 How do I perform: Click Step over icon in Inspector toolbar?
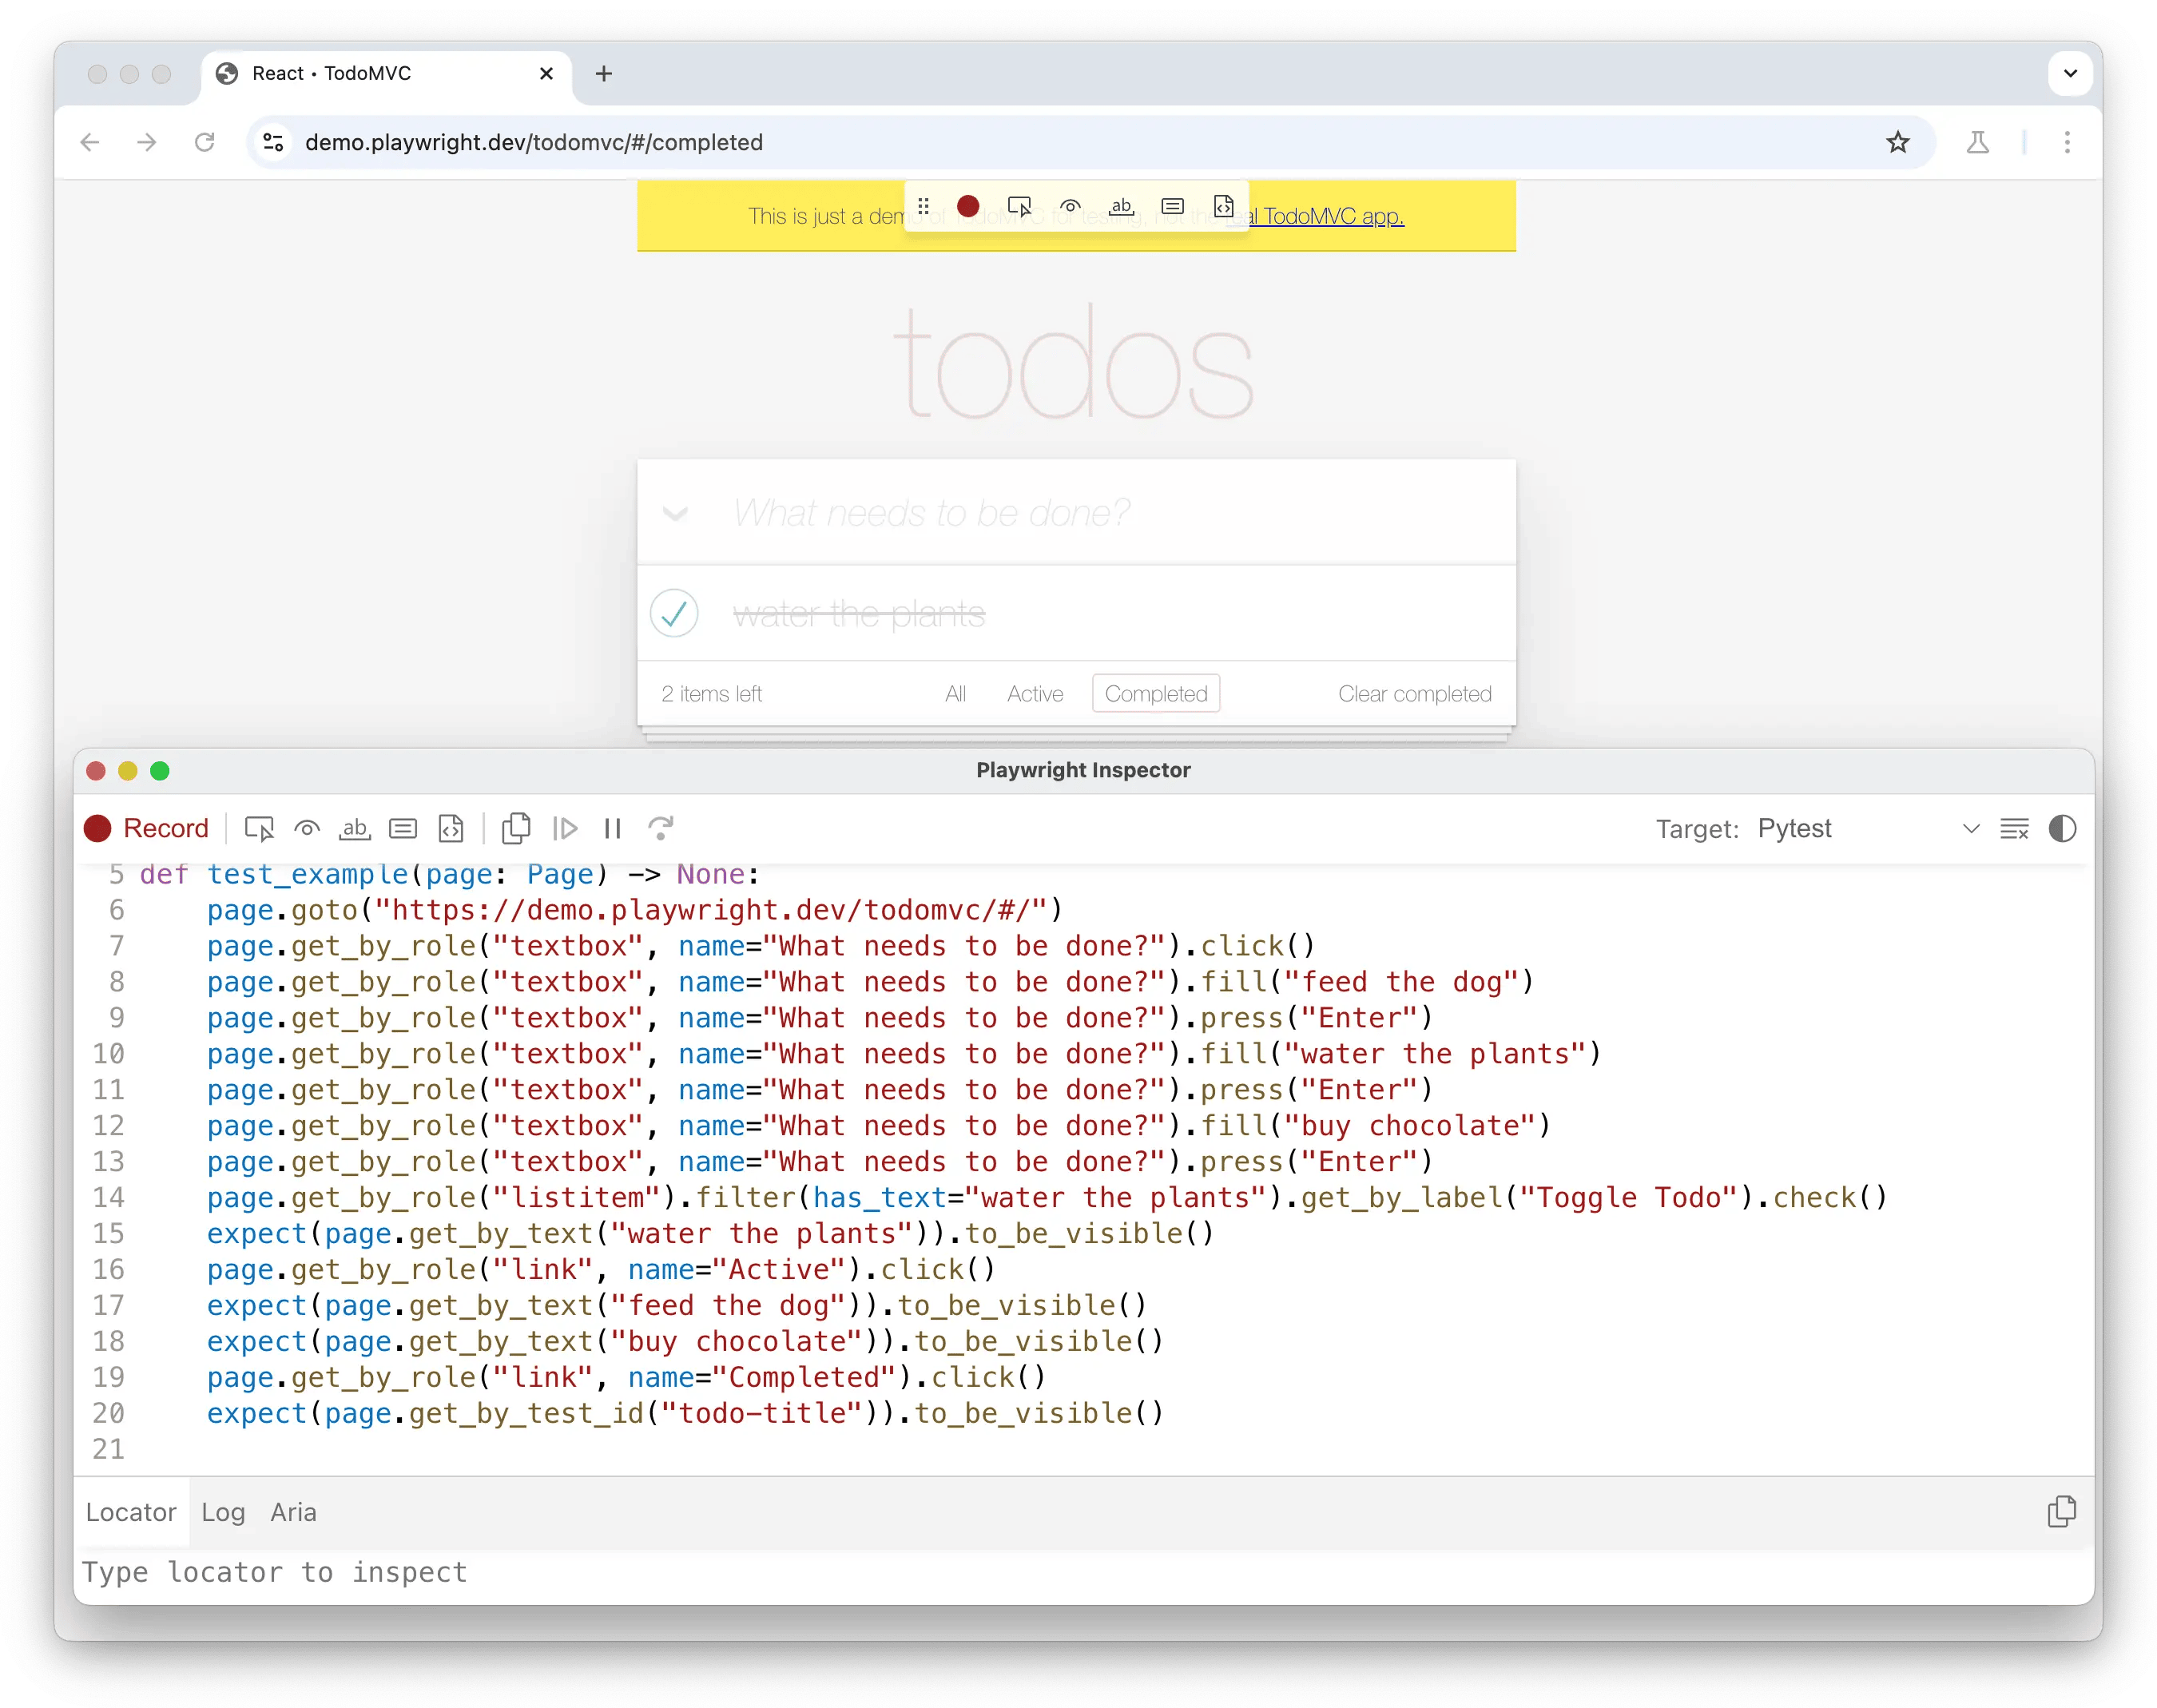[661, 829]
